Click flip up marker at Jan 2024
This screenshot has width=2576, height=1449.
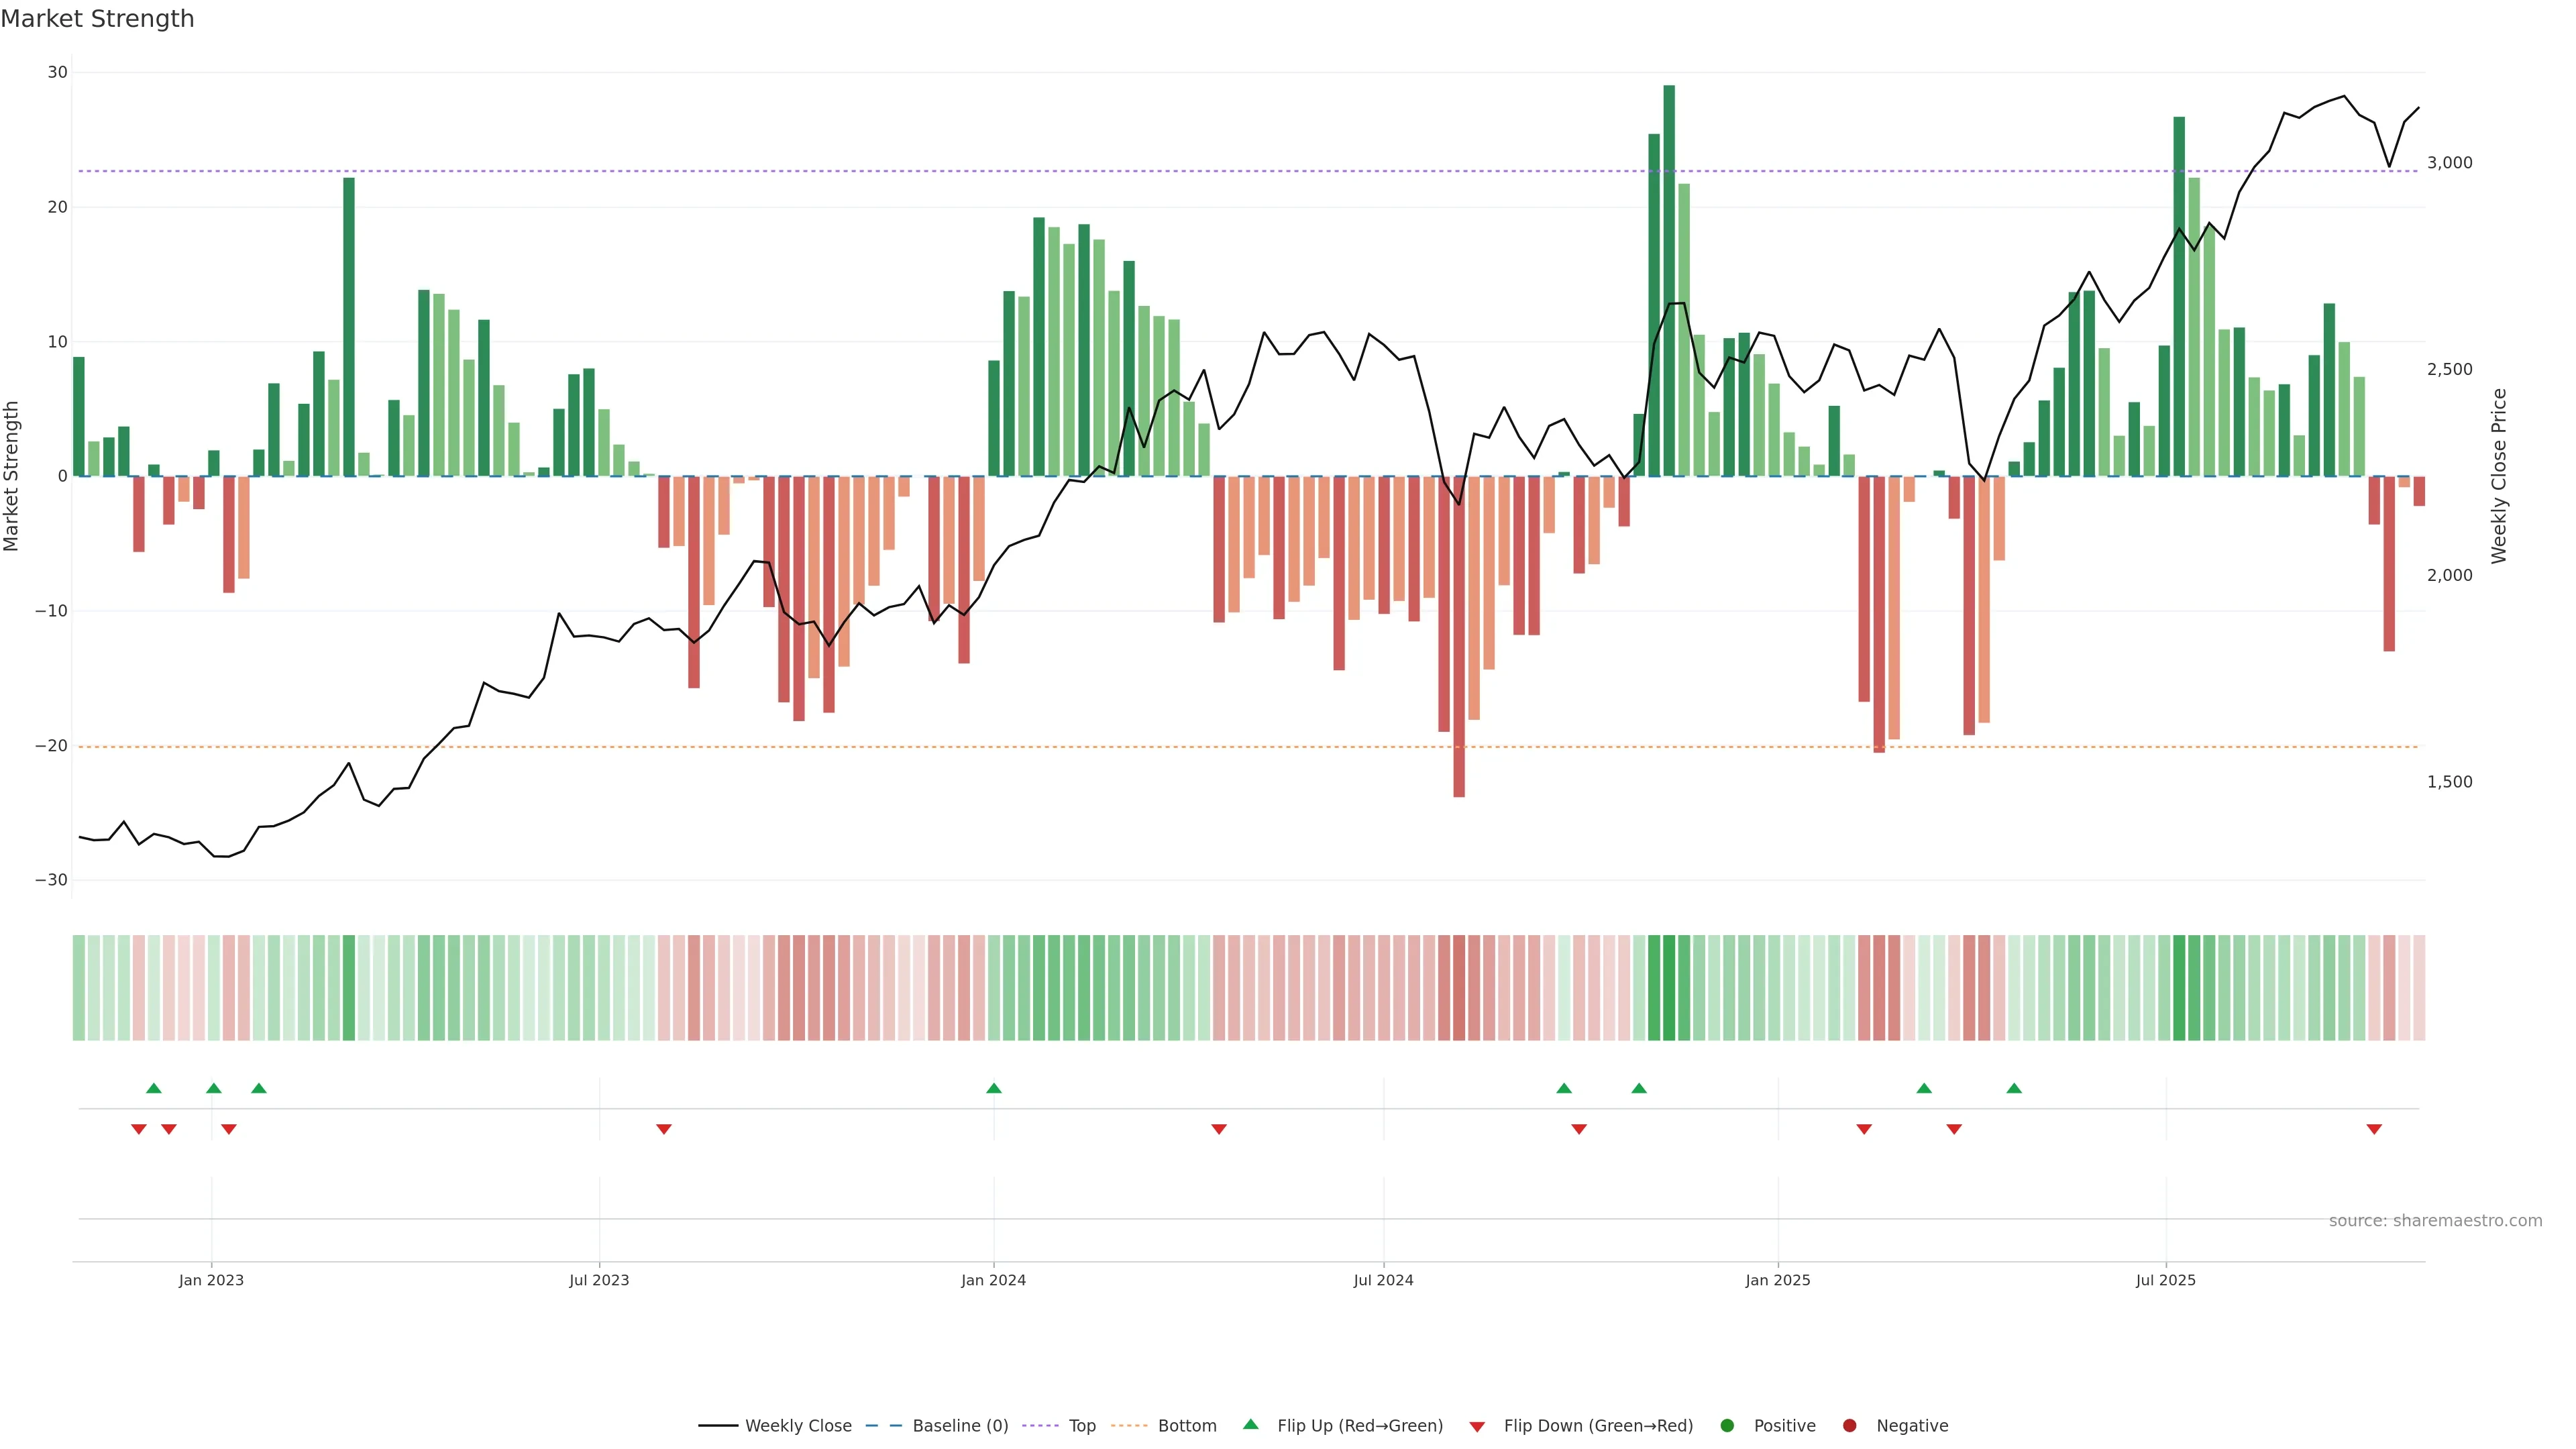tap(993, 1088)
